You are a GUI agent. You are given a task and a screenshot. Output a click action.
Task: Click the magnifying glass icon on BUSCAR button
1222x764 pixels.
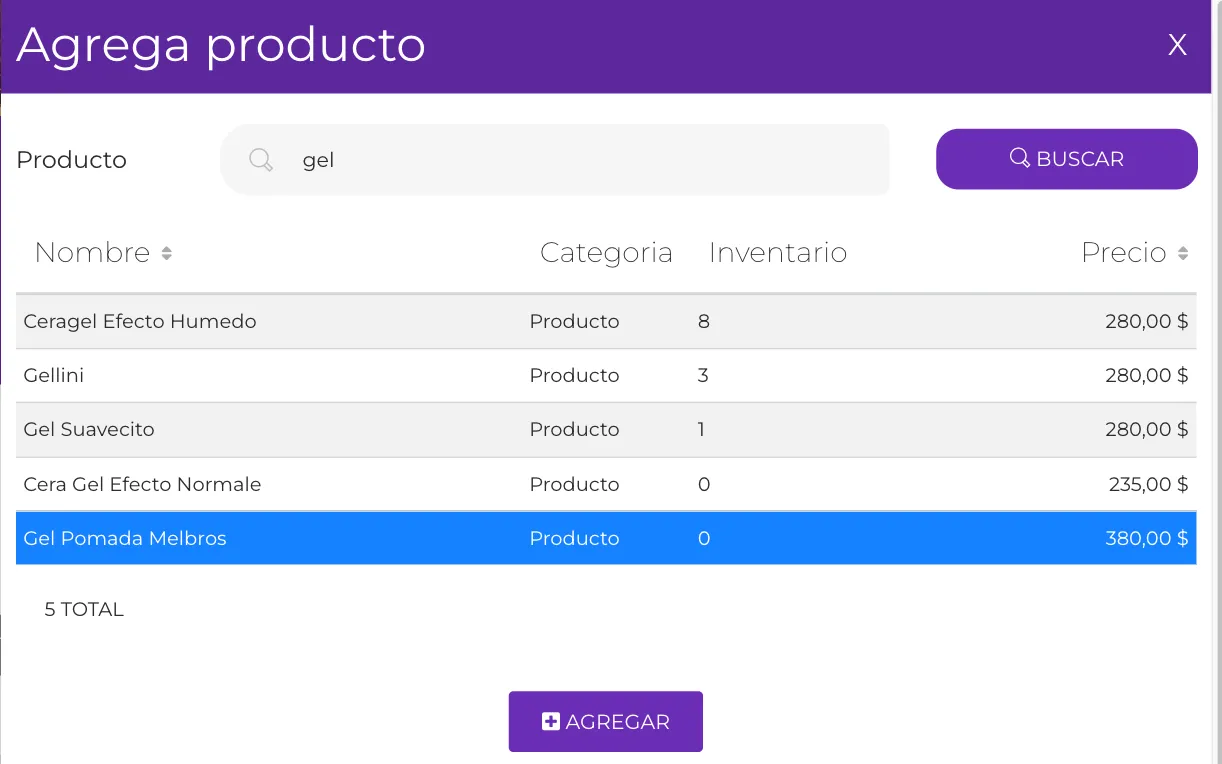coord(1021,158)
